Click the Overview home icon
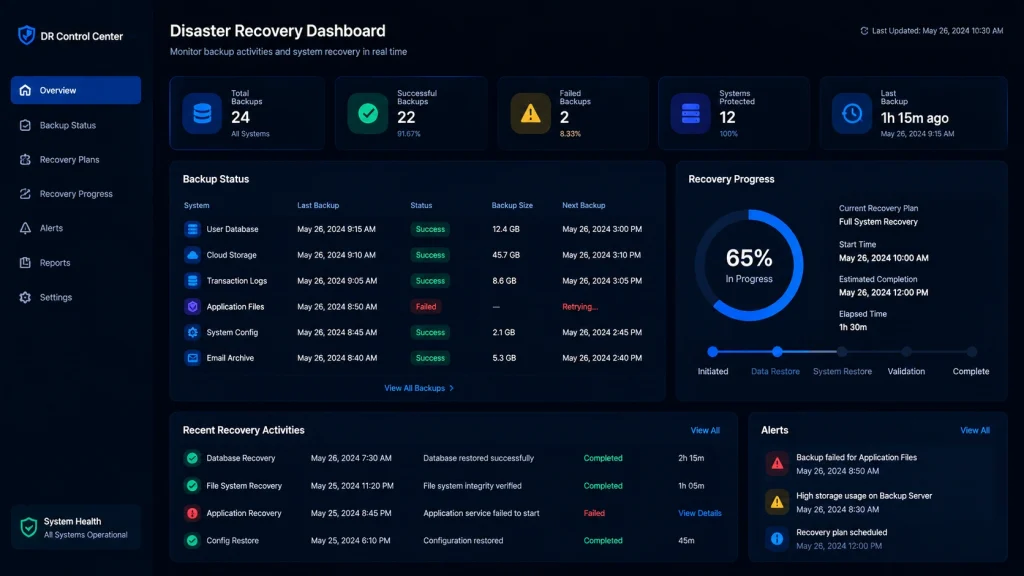Image resolution: width=1024 pixels, height=576 pixels. coord(25,90)
